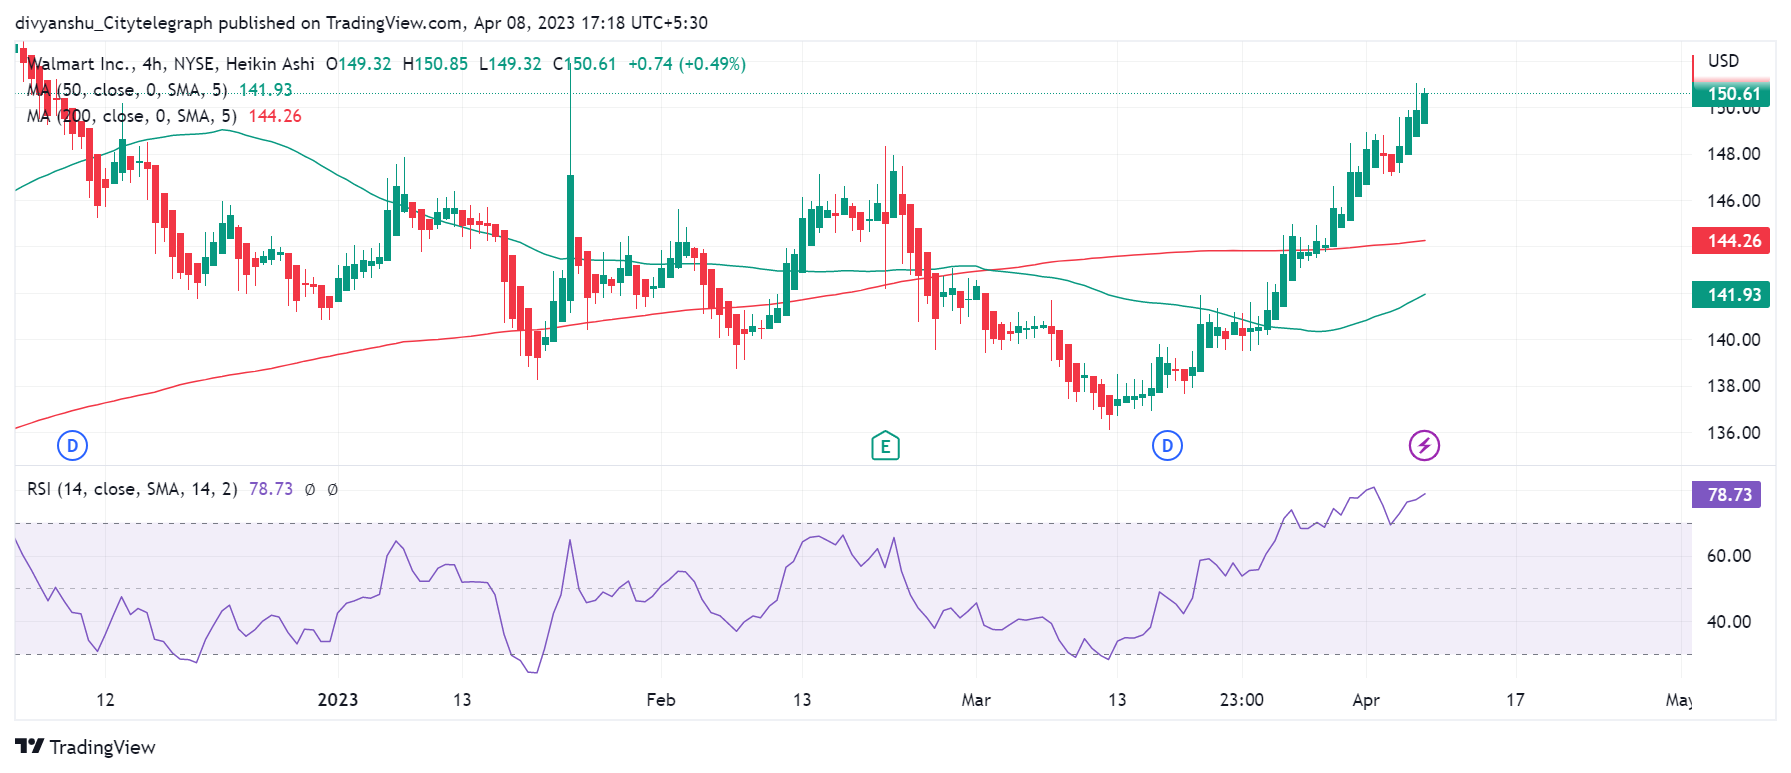1791x773 pixels.
Task: Select the "Walmart Inc., 4h, NYSE, Heikin Ashi" legend title
Action: point(171,64)
